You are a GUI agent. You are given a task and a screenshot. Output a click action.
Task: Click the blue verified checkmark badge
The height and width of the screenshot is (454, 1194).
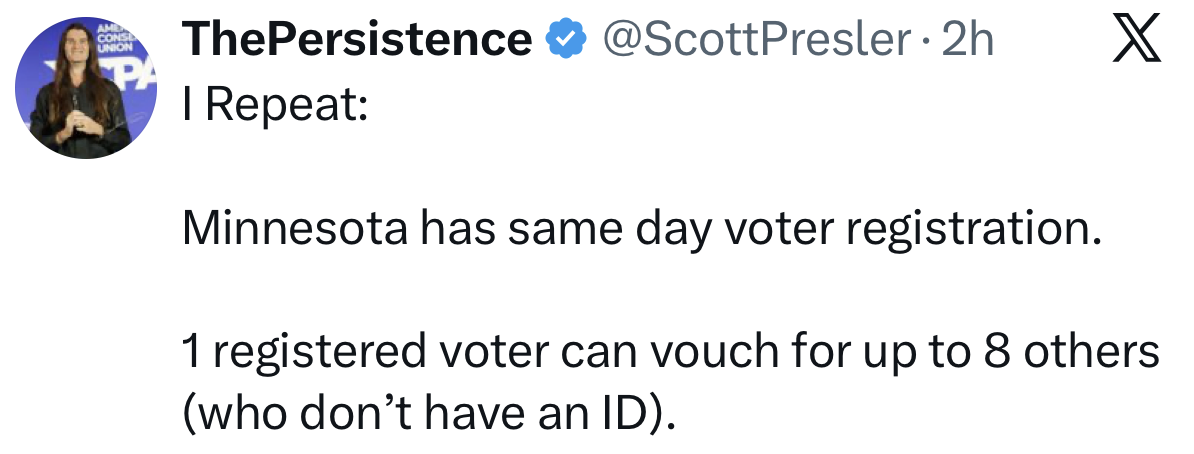pos(562,40)
